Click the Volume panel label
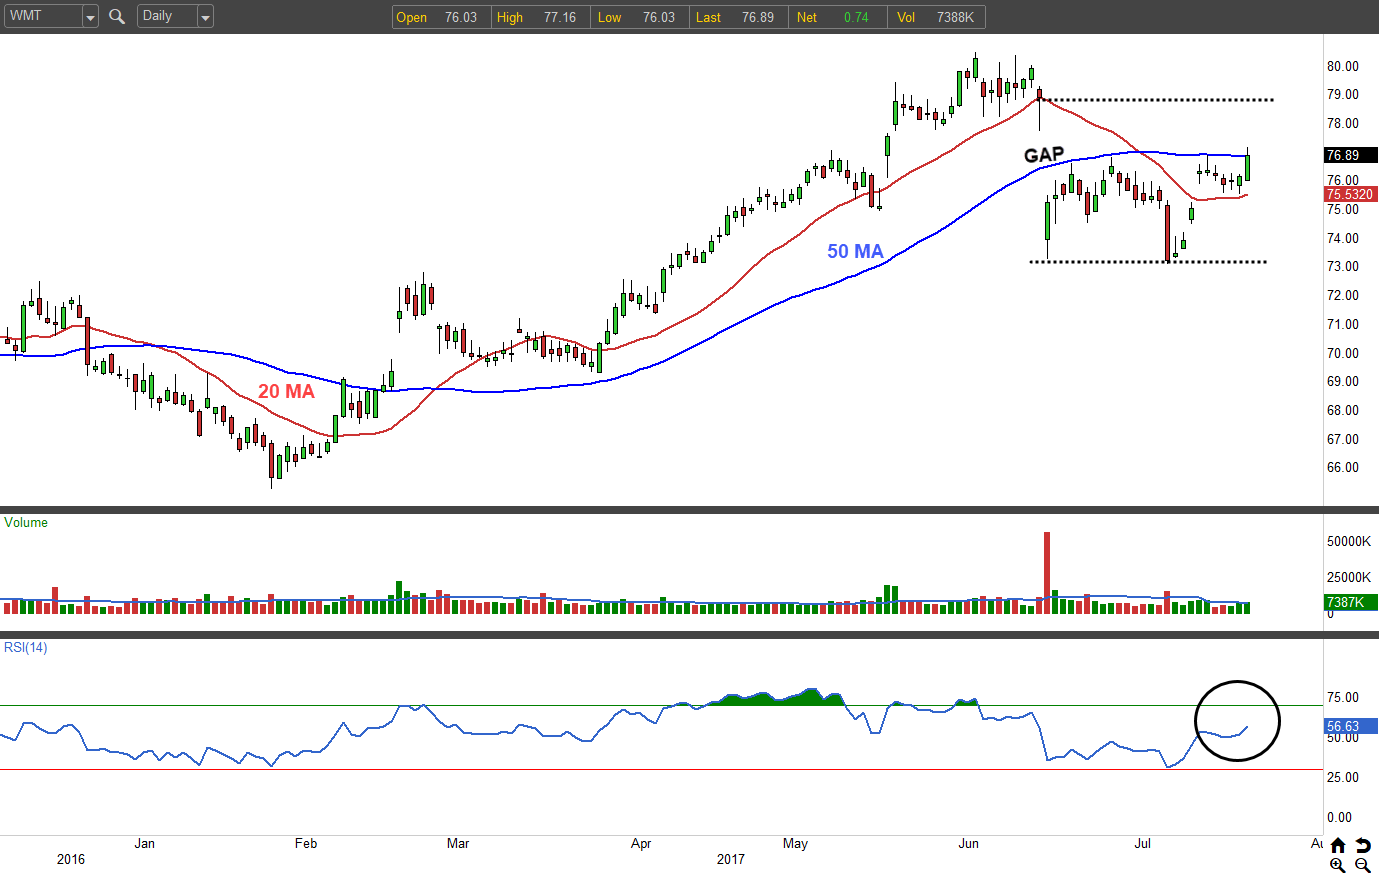Screen dimensions: 1379x875 tap(26, 523)
